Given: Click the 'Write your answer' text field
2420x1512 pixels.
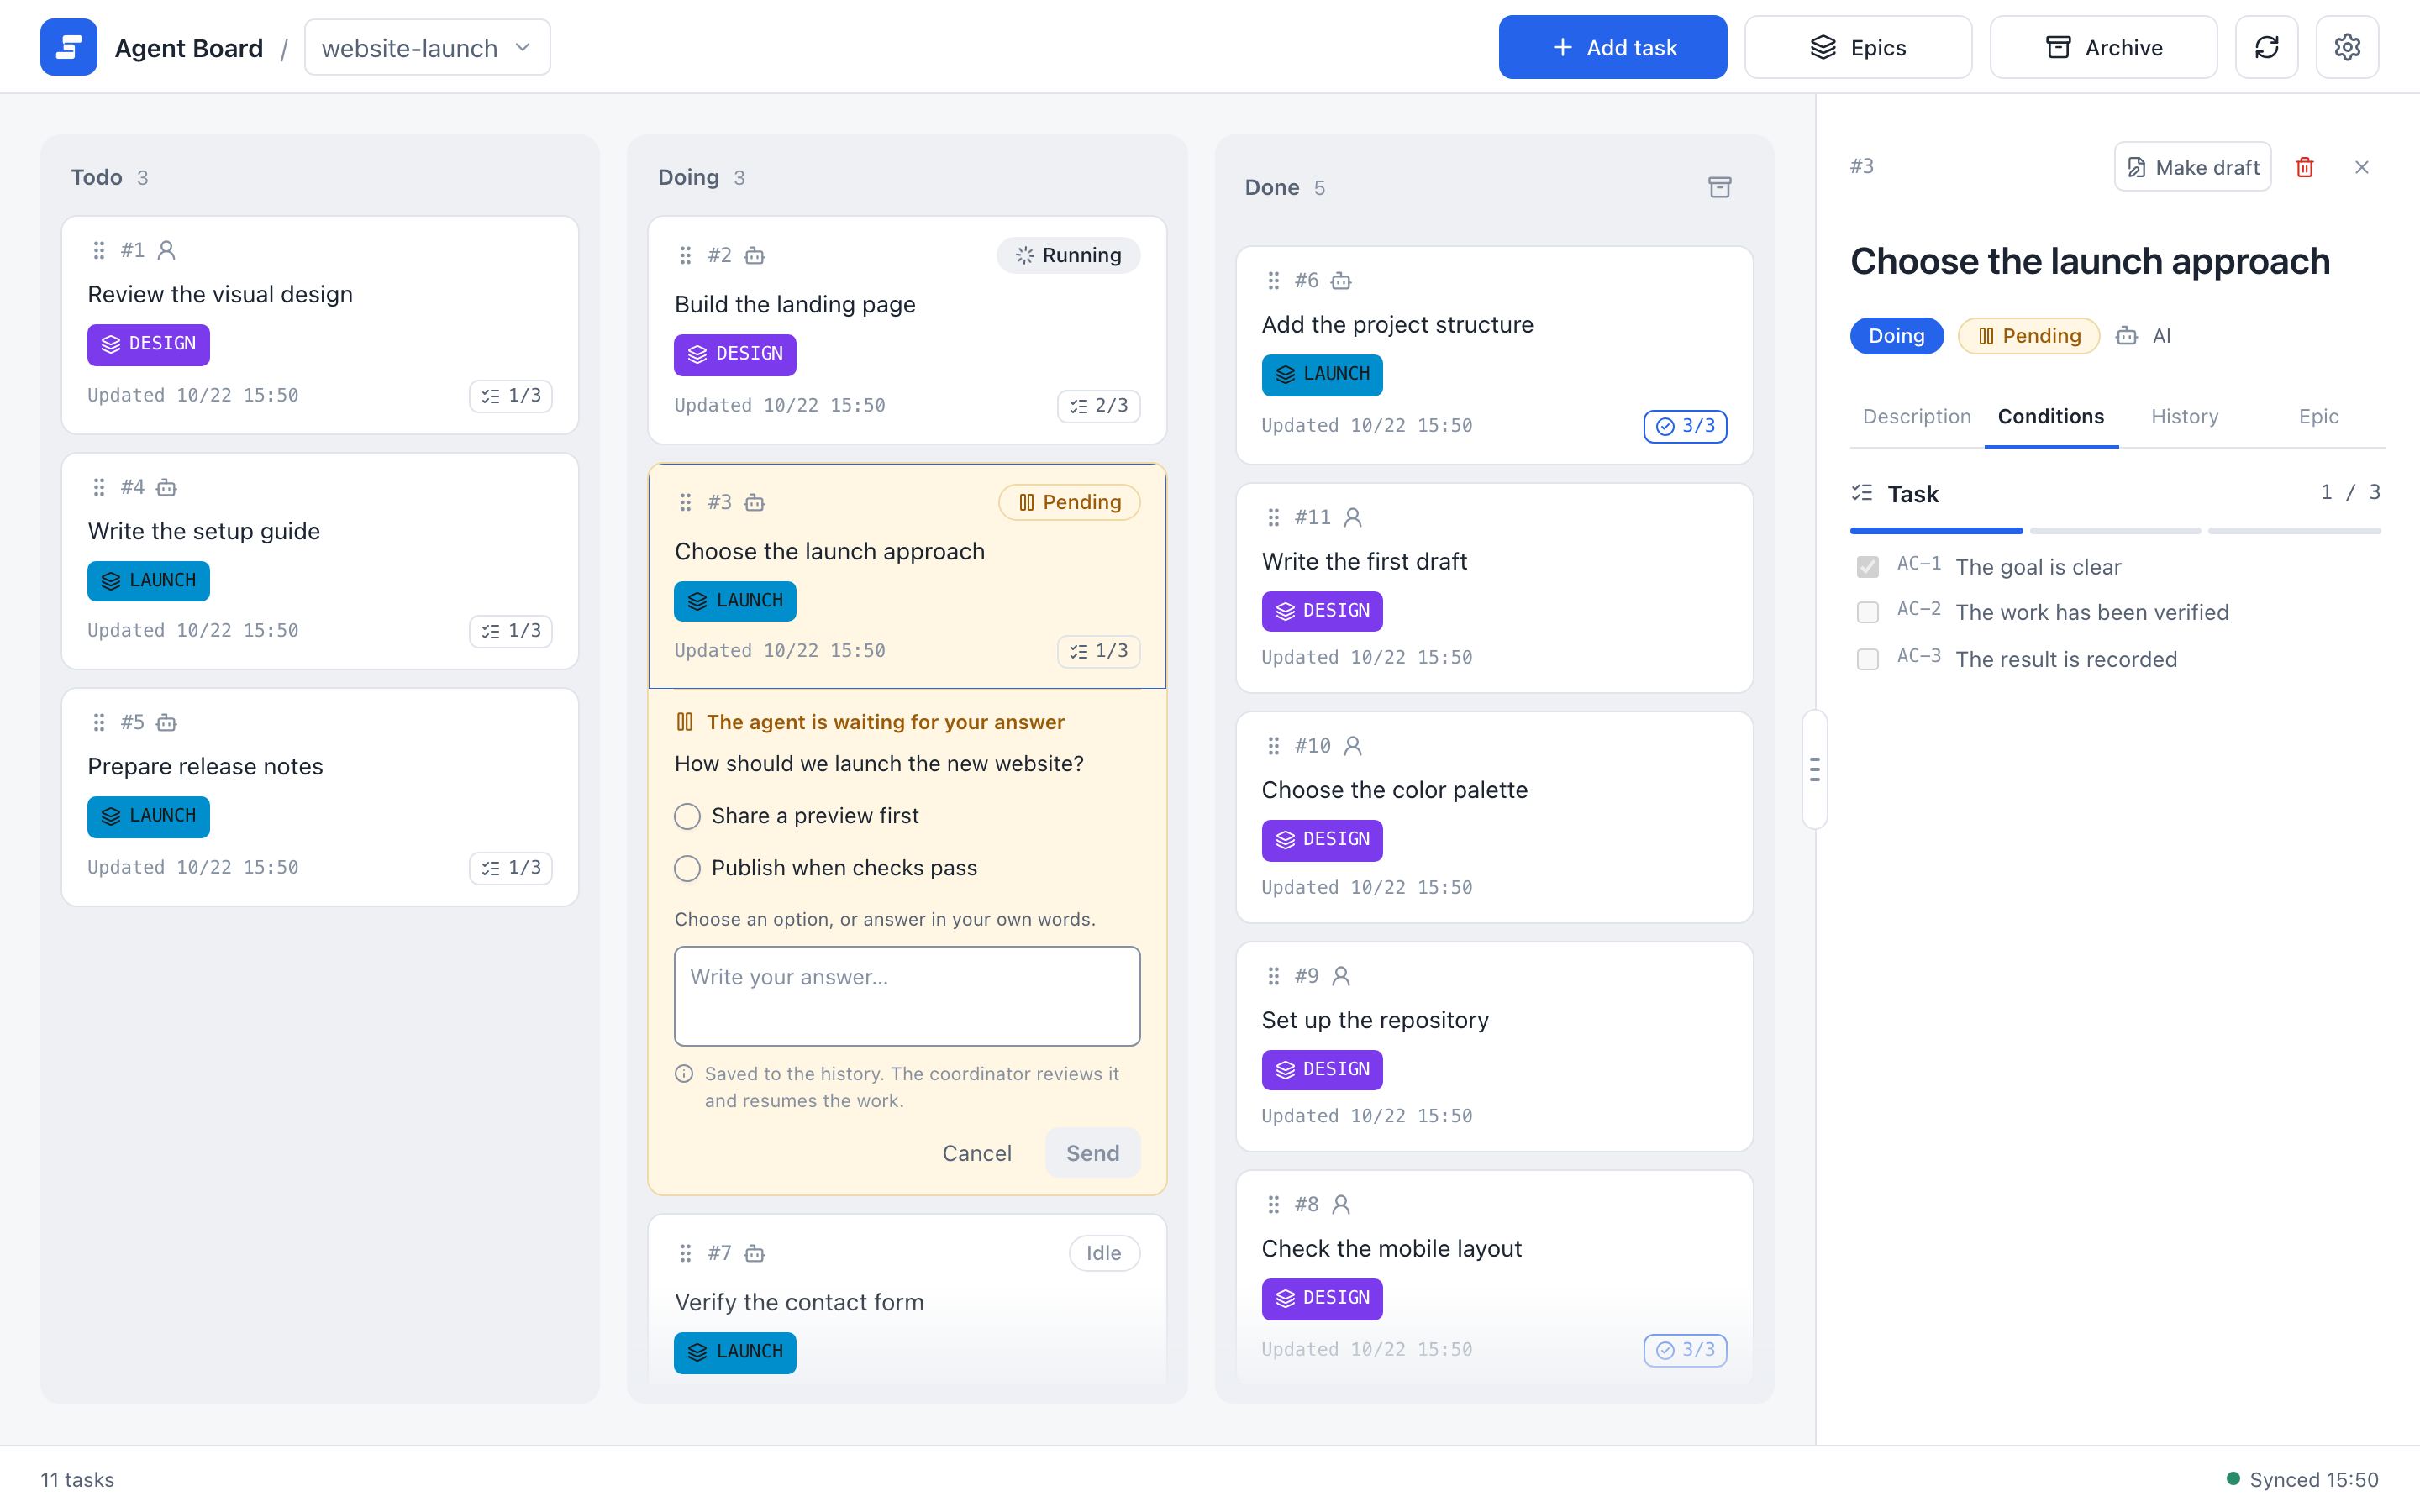Looking at the screenshot, I should [x=907, y=996].
